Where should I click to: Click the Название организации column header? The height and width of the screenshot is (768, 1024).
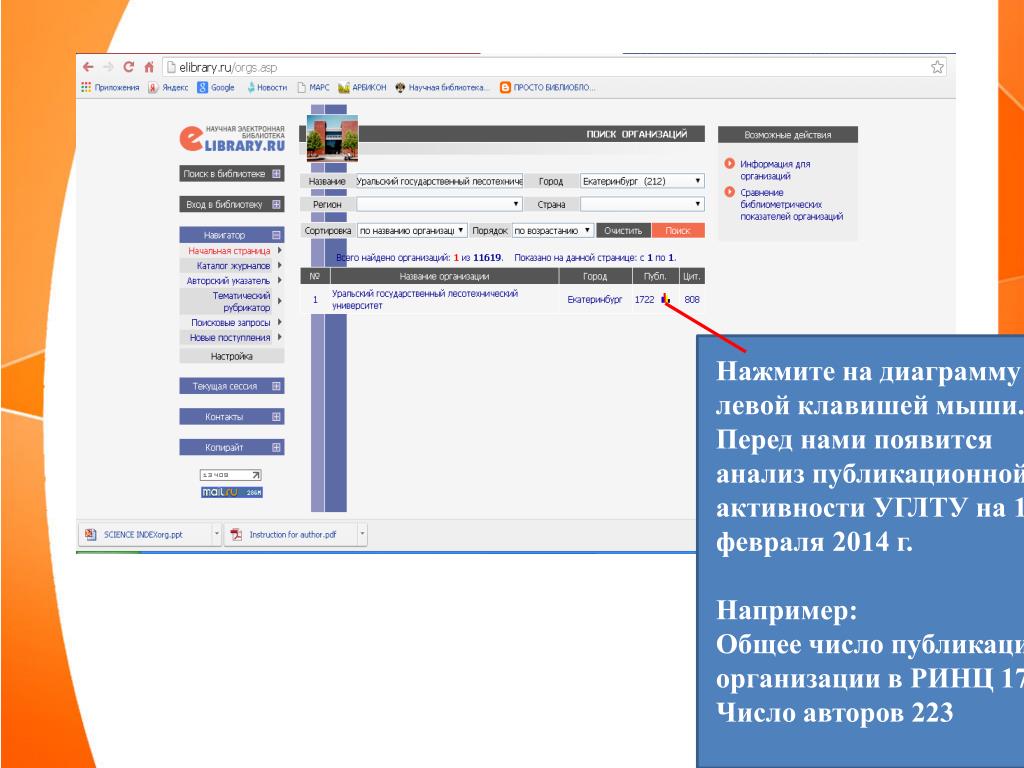tap(444, 276)
